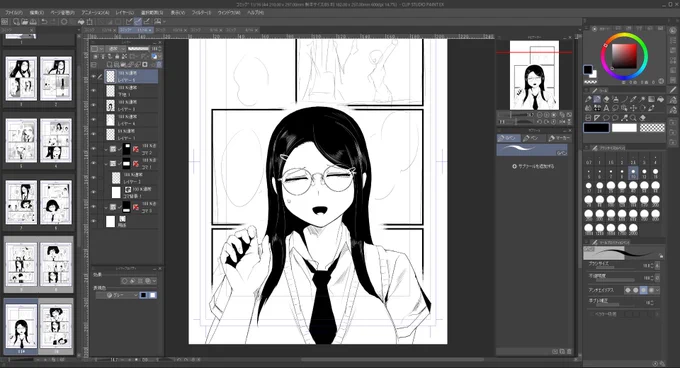
Task: Delete layer using trash icon
Action: pos(159,65)
